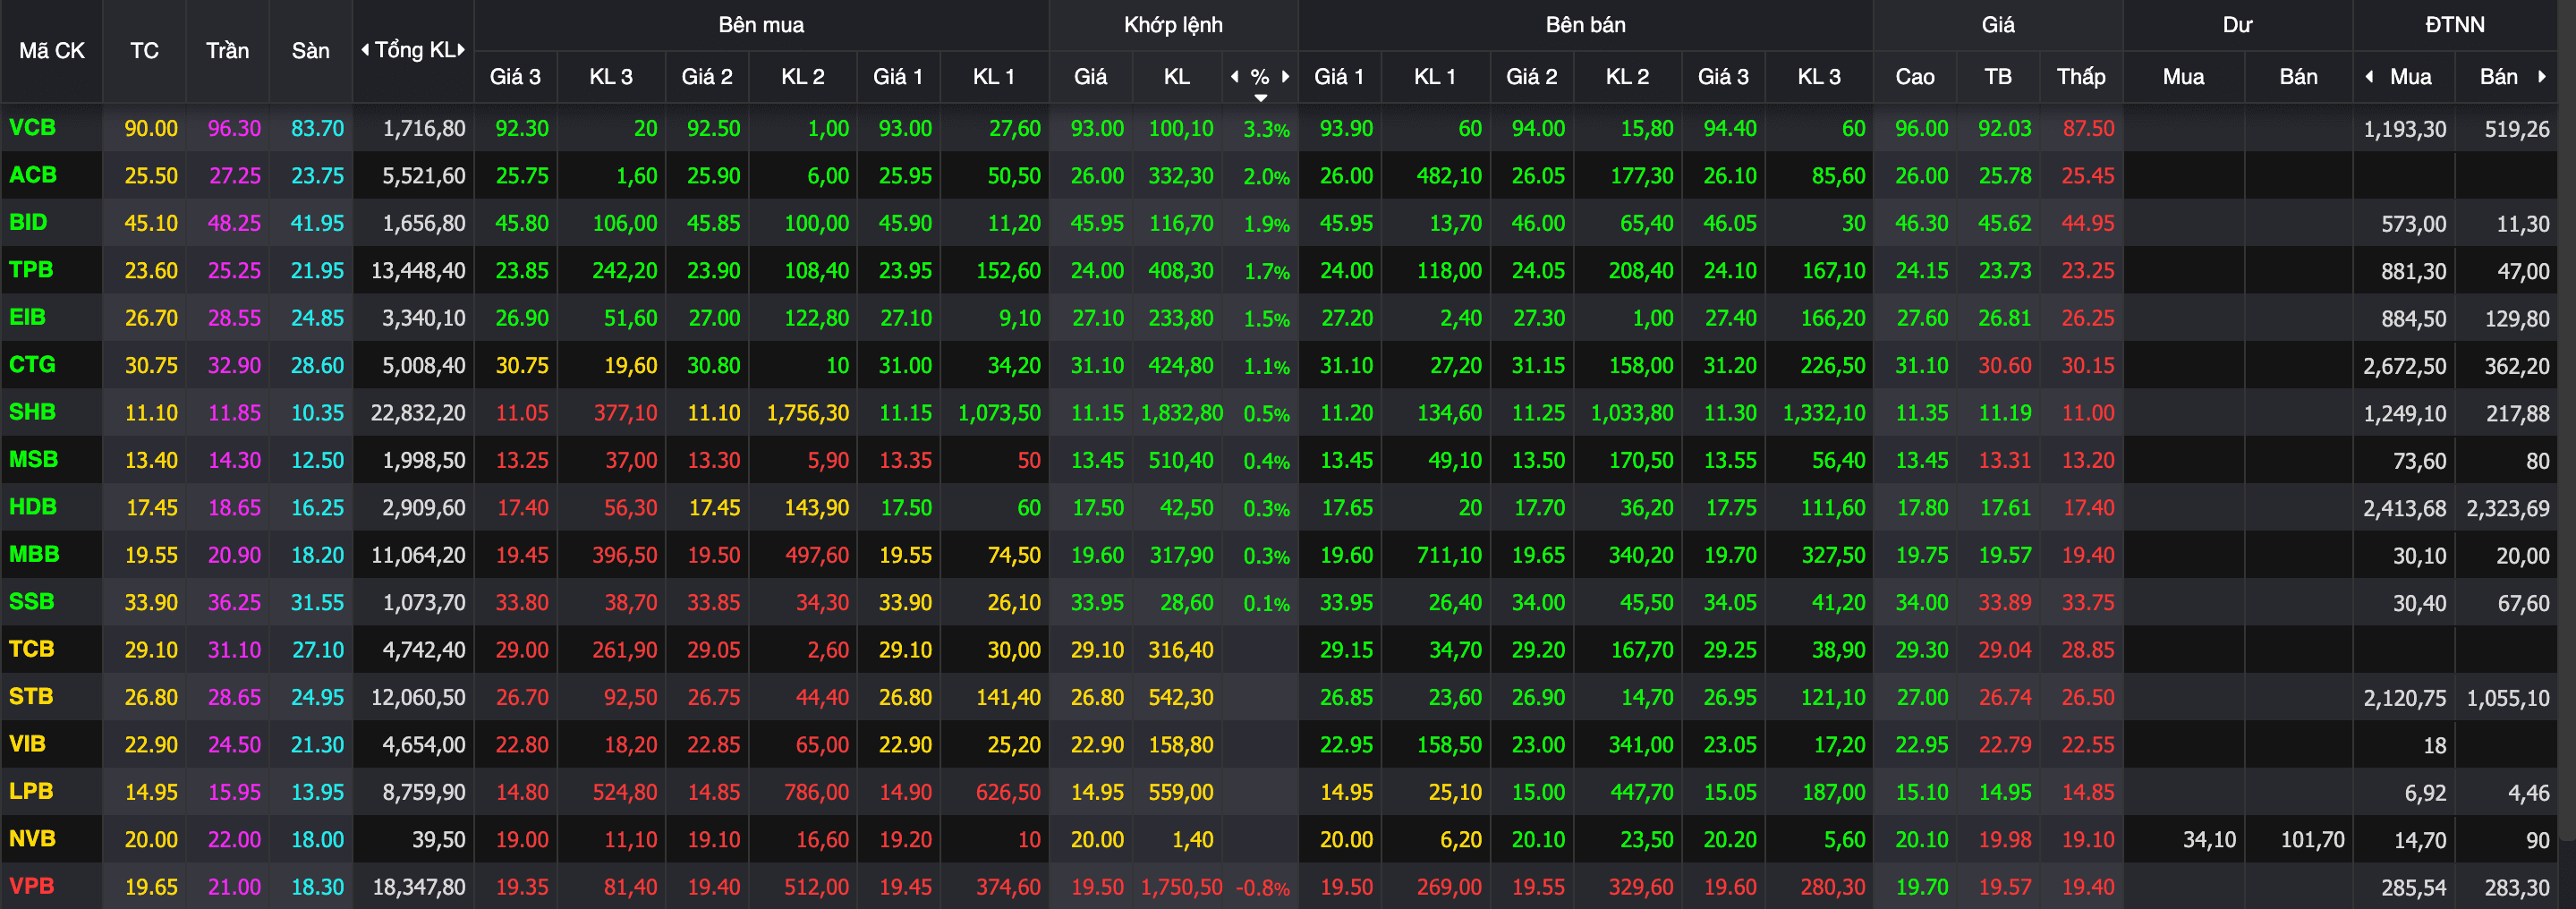Click VCB percent change 3.3%

(x=1266, y=129)
